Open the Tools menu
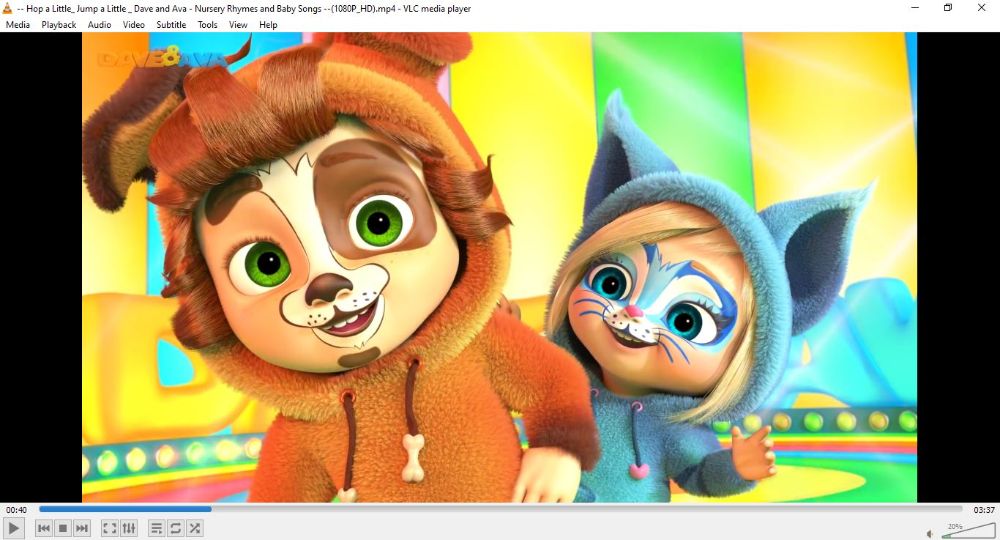Viewport: 1000px width, 540px height. coord(207,25)
